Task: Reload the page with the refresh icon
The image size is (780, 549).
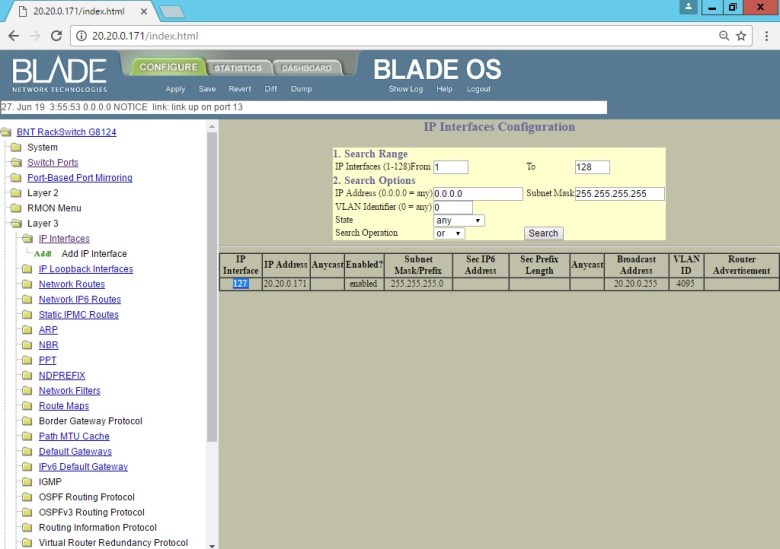Action: coord(56,36)
